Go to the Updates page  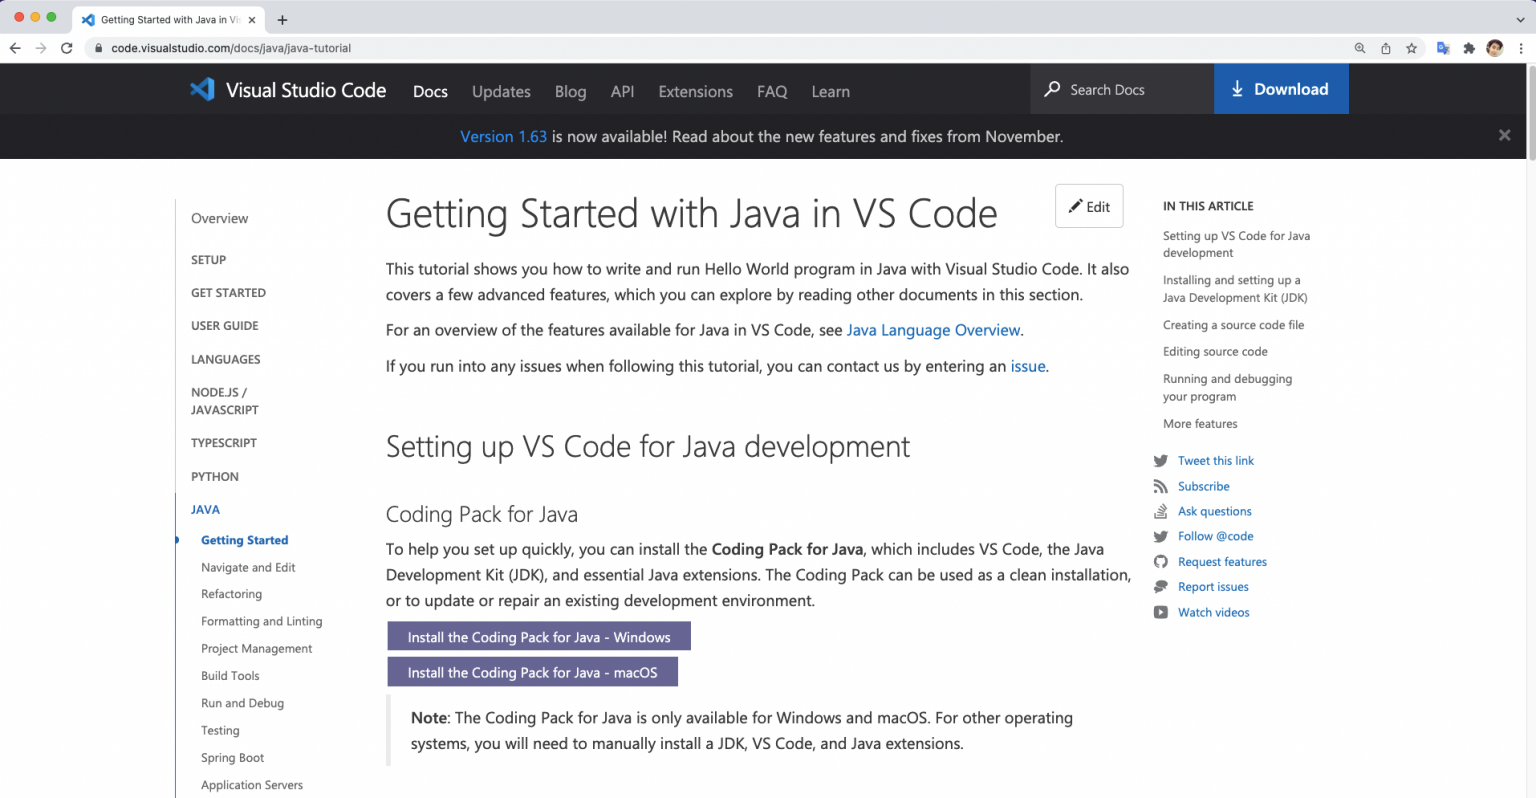501,91
